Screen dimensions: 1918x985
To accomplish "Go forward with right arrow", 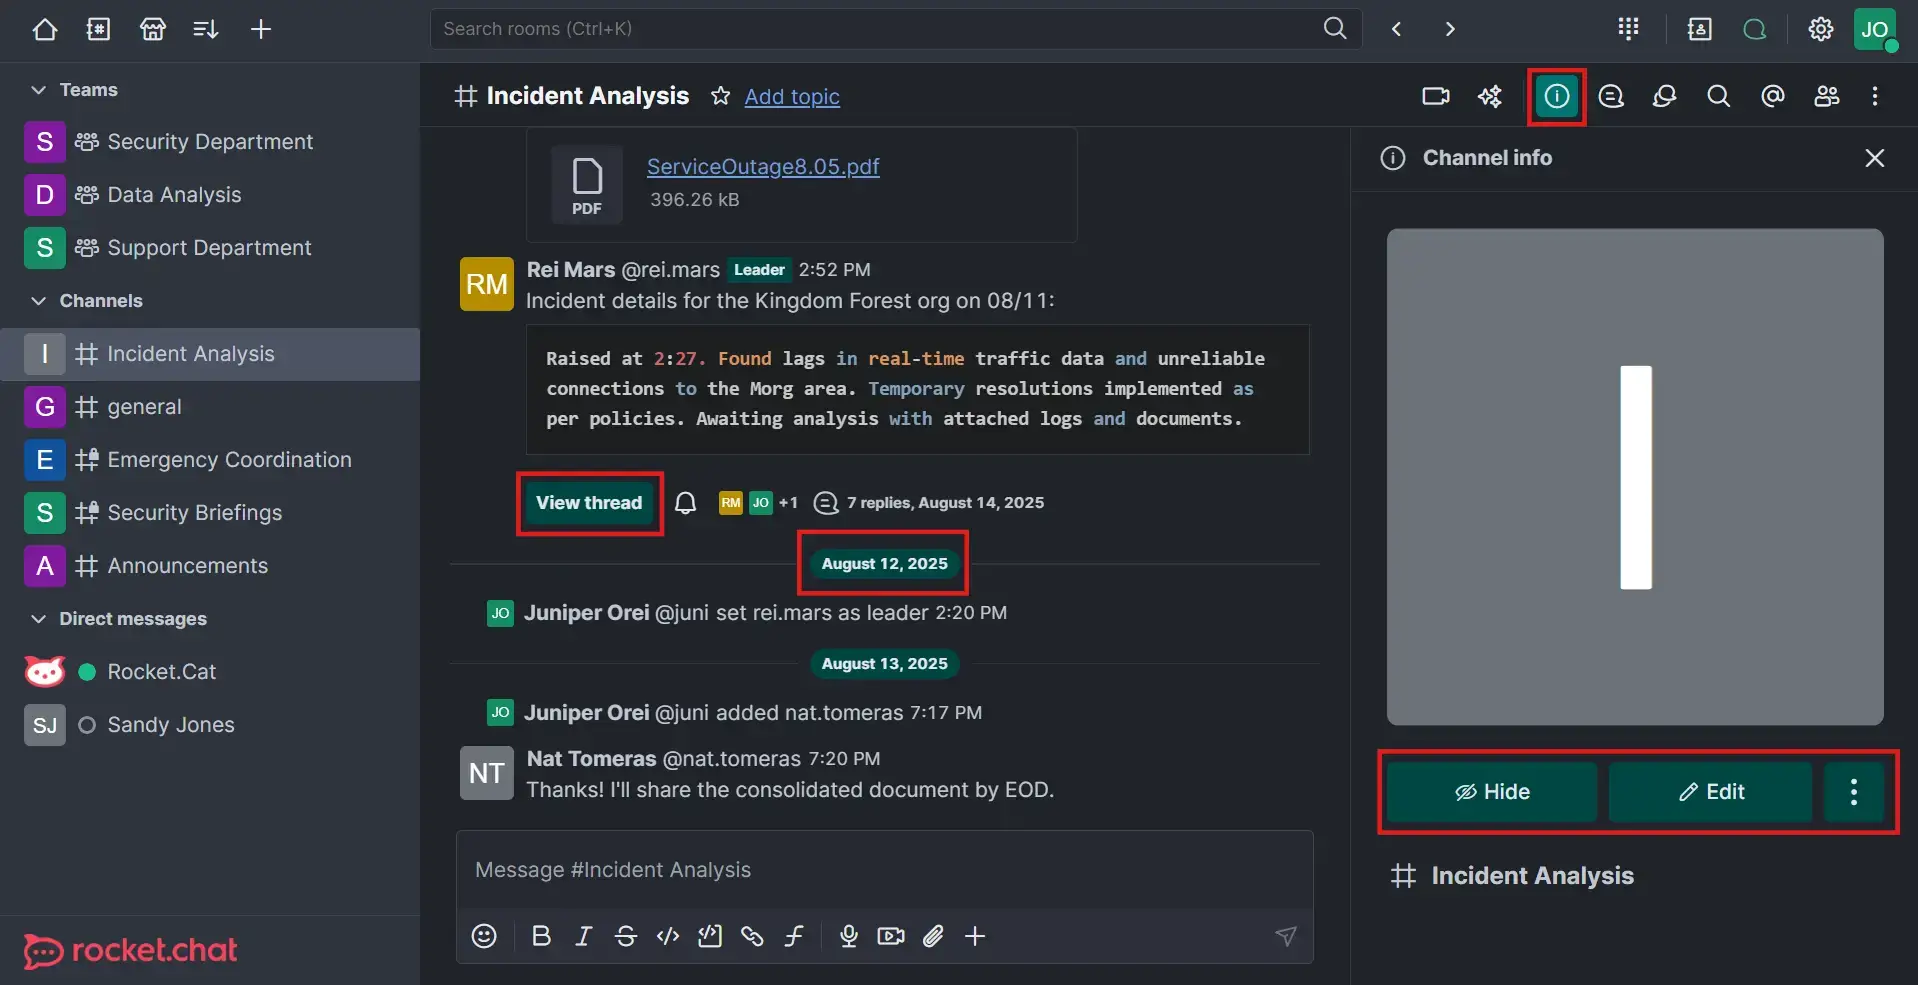I will point(1450,29).
